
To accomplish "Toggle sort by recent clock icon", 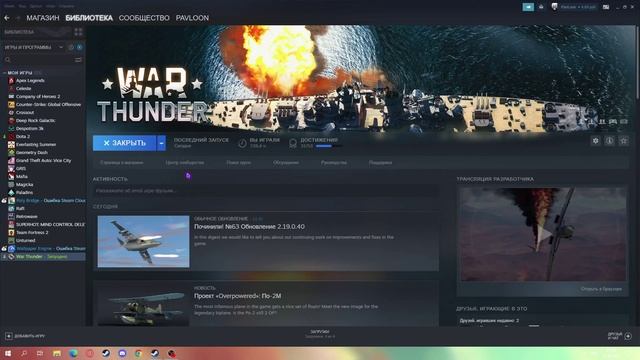I will pos(71,47).
